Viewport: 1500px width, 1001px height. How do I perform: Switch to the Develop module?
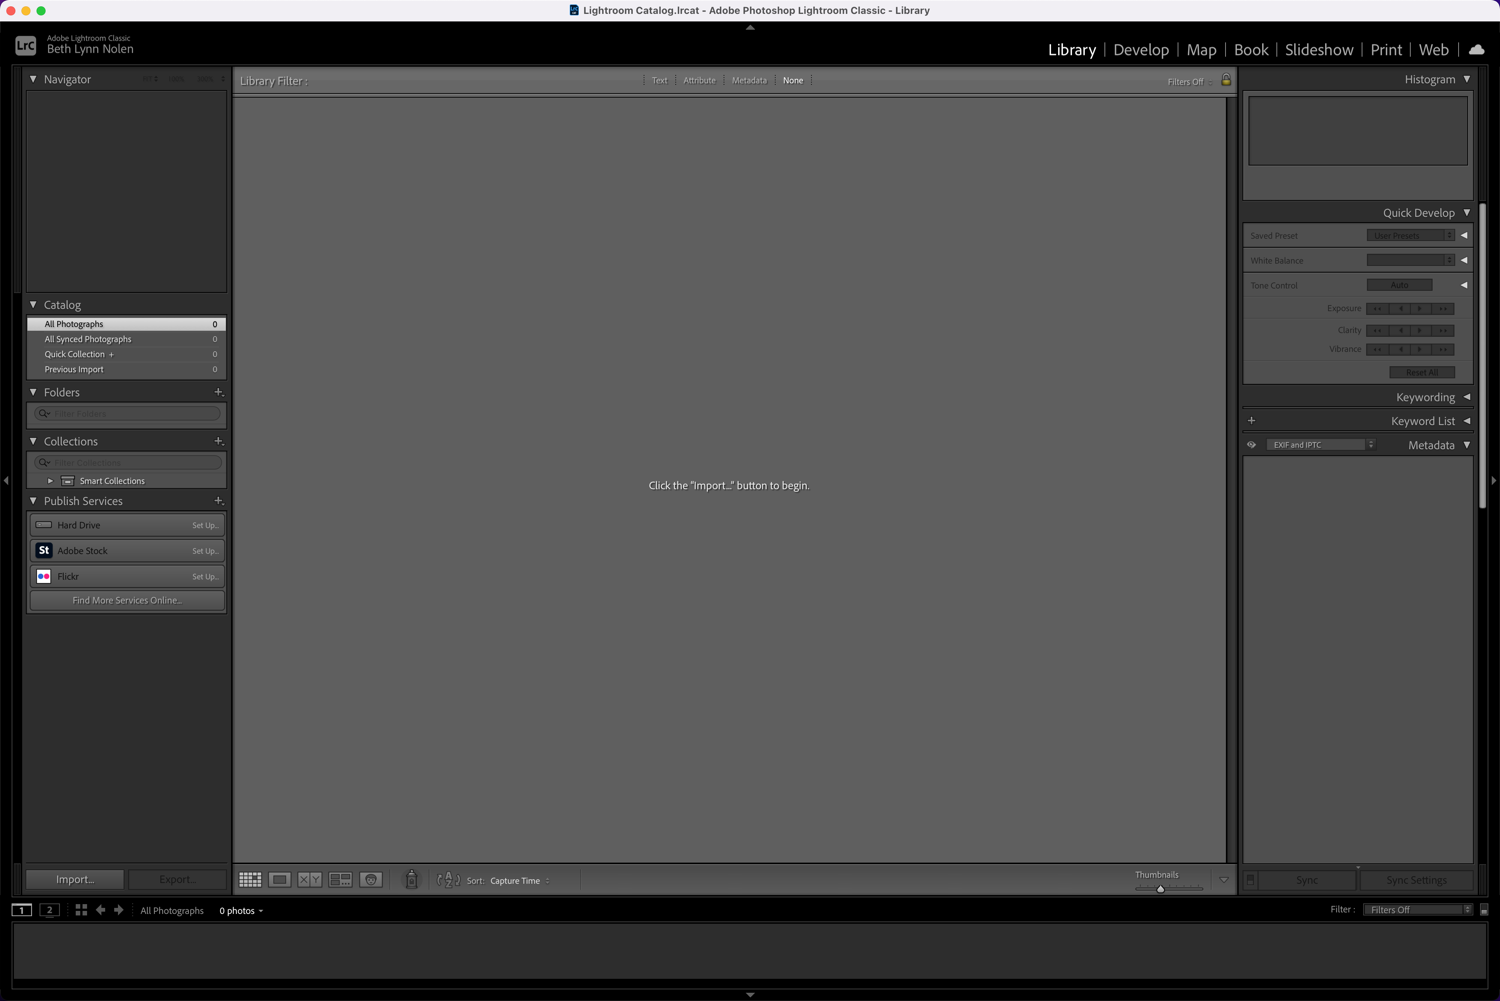click(1141, 49)
